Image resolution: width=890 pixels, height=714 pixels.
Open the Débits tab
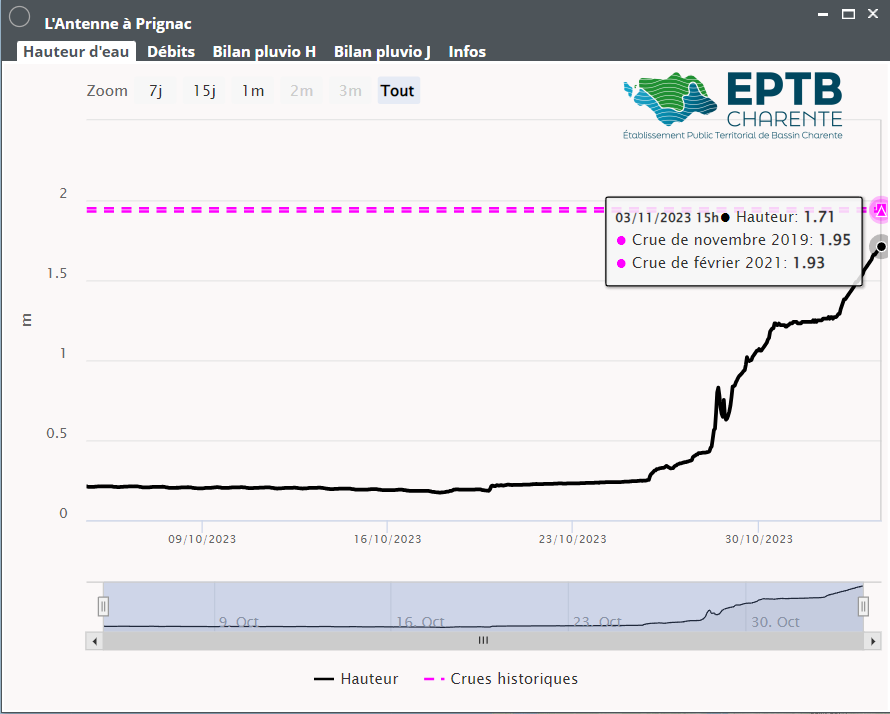click(171, 52)
